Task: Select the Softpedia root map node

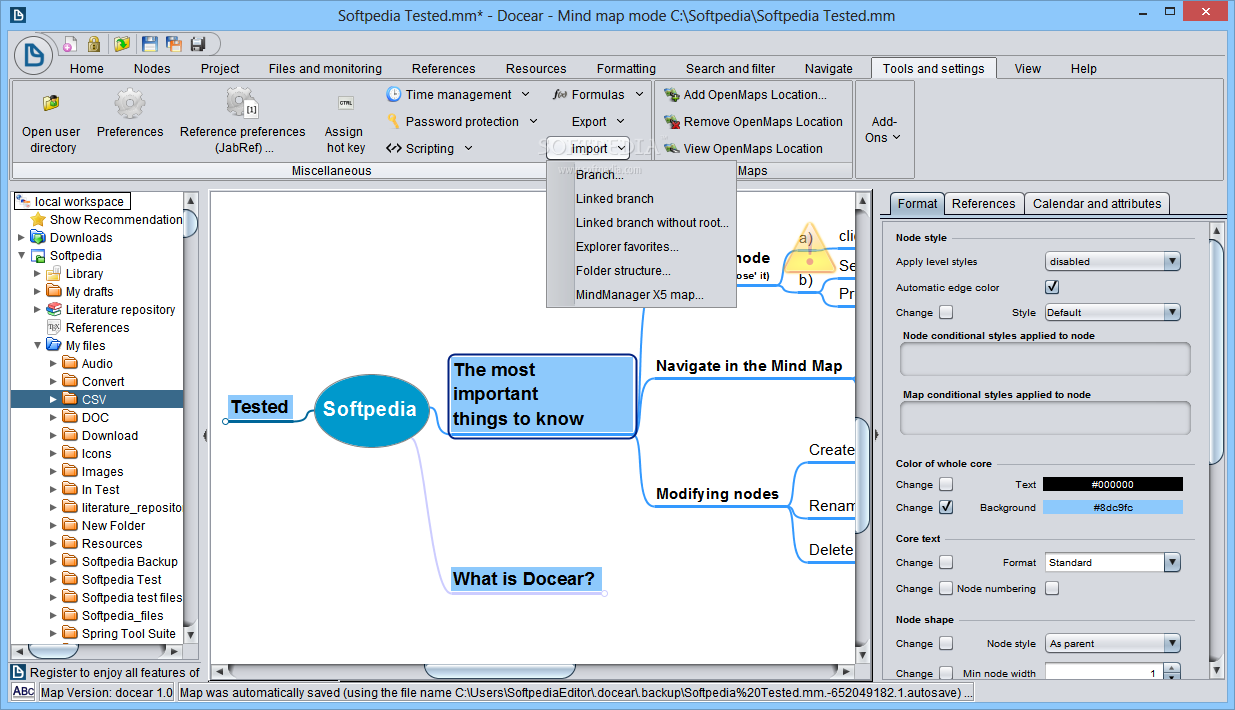Action: 370,410
